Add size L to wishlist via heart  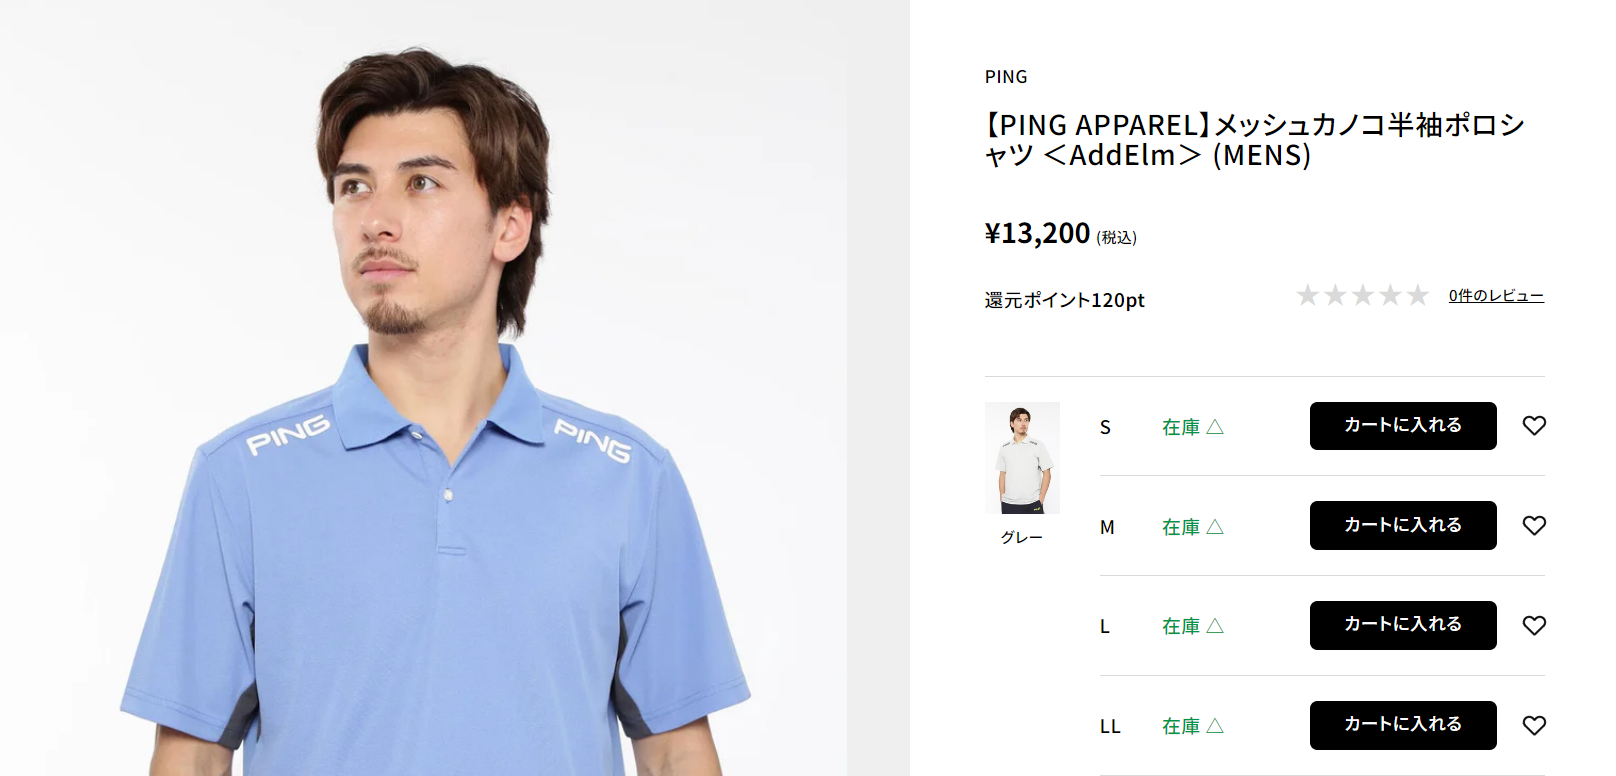click(1534, 626)
